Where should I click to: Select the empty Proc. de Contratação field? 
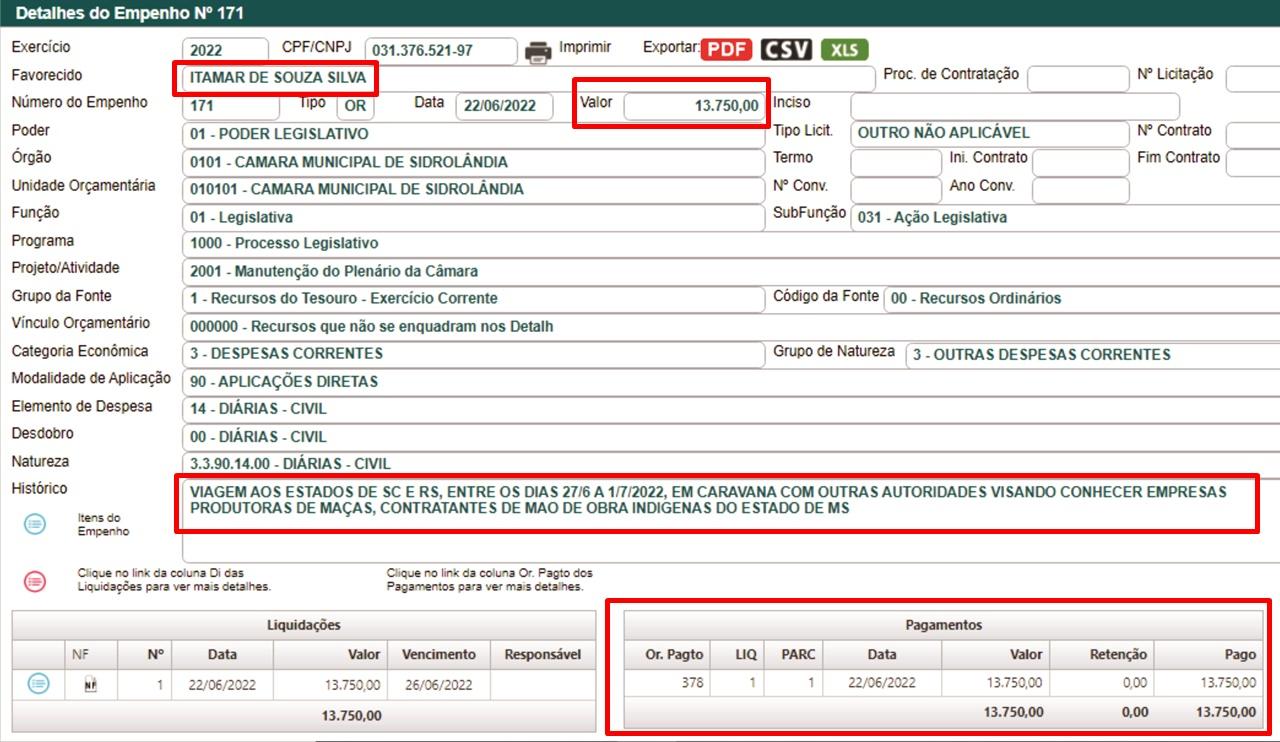click(1076, 78)
